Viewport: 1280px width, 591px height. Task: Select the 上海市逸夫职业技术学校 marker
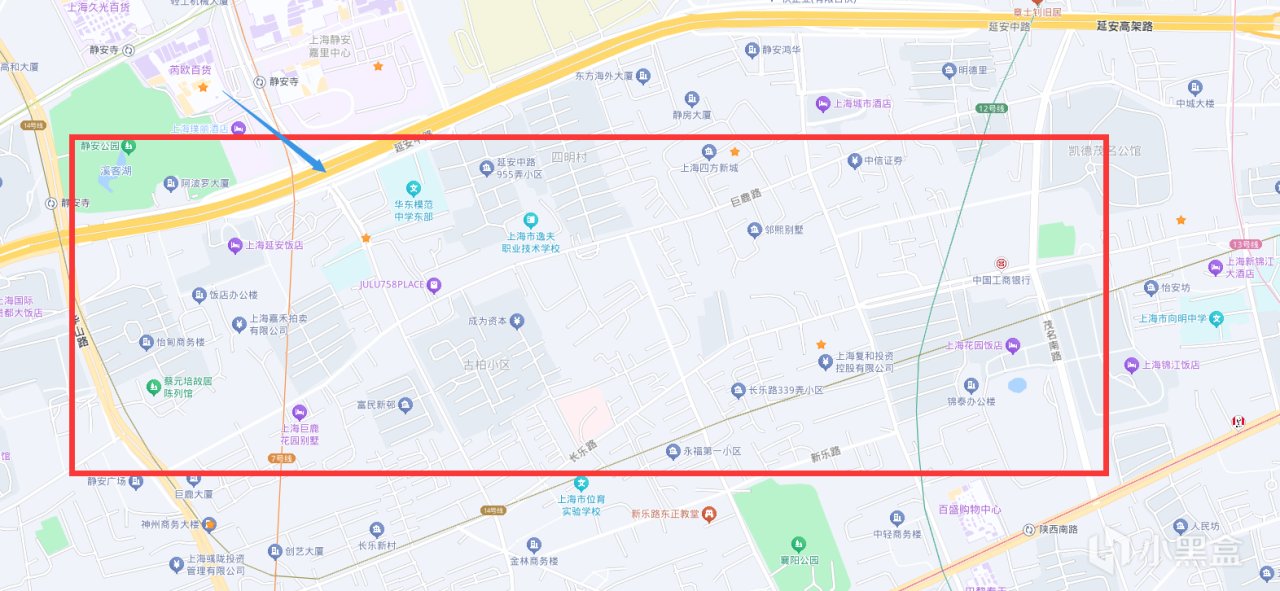tap(531, 220)
